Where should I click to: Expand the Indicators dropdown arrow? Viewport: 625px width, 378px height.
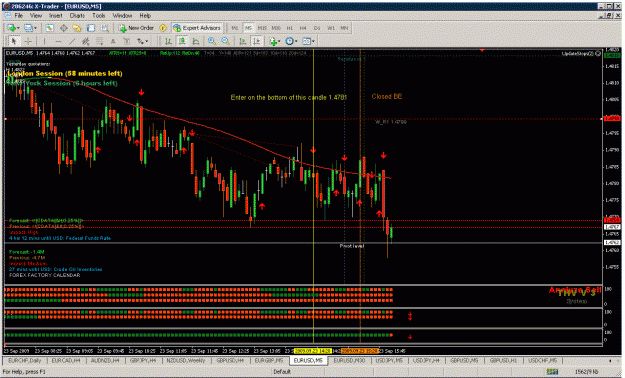click(x=279, y=41)
